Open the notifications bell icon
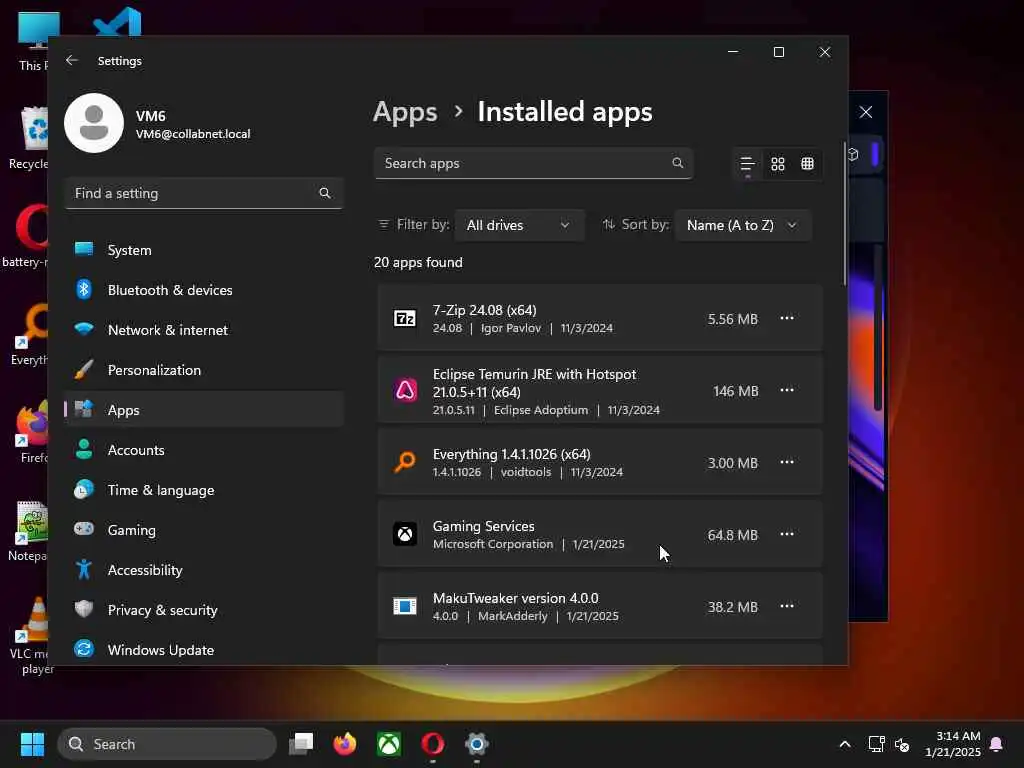Screen dimensions: 1024x768 [x=997, y=744]
